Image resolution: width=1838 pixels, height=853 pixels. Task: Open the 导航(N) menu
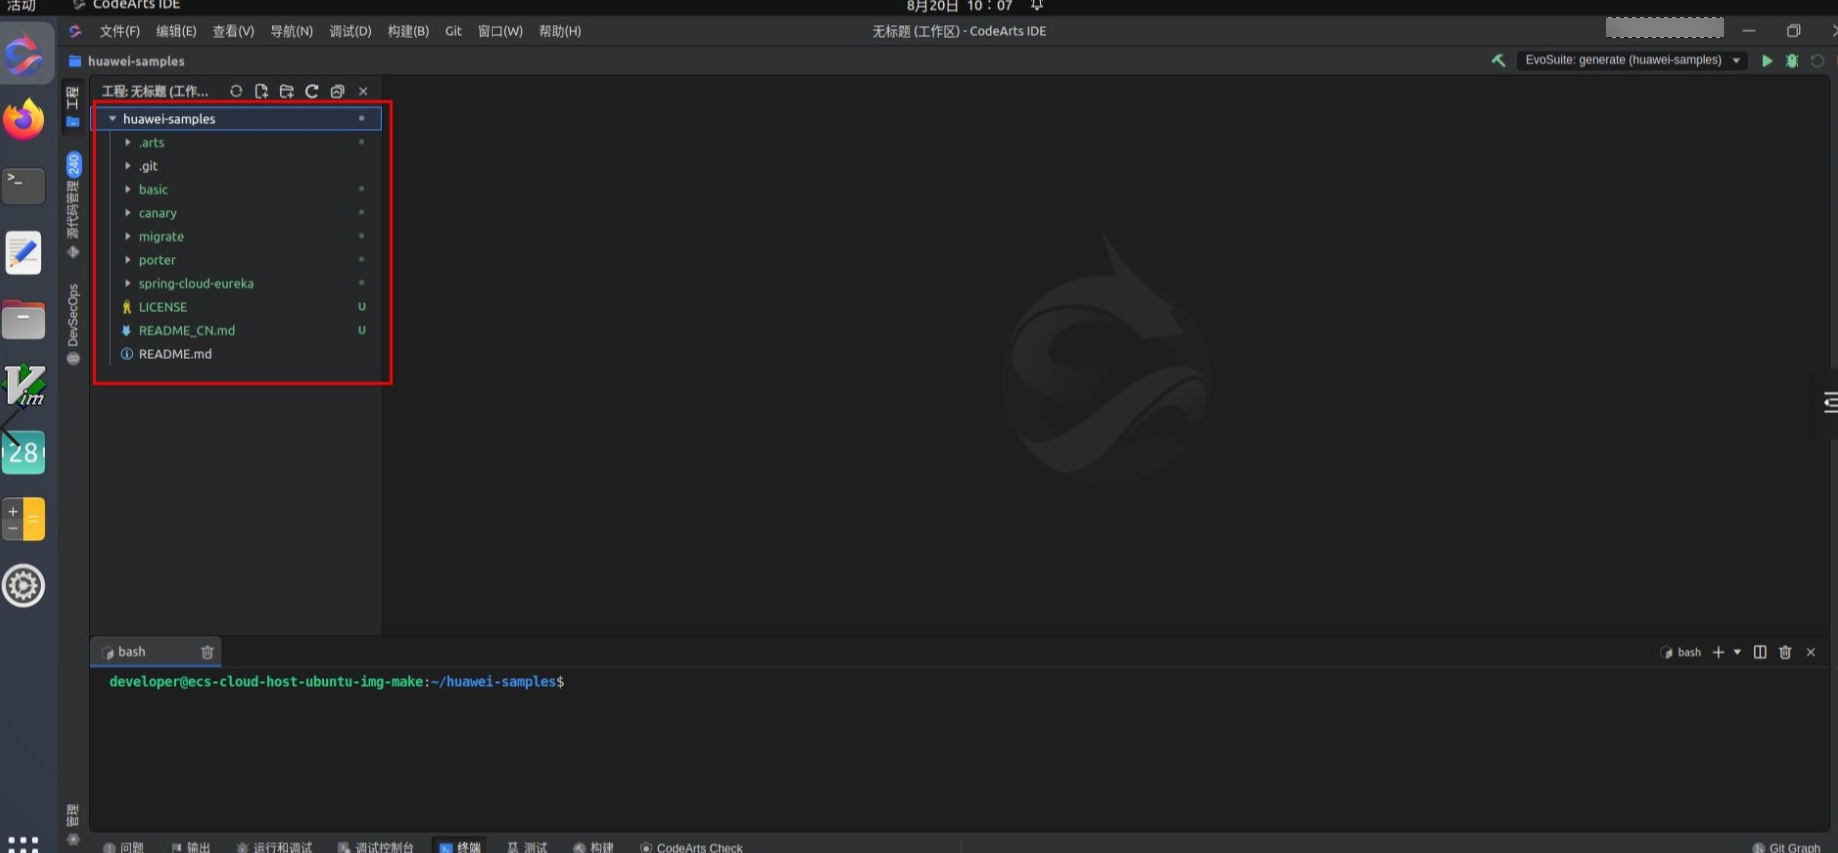point(291,31)
